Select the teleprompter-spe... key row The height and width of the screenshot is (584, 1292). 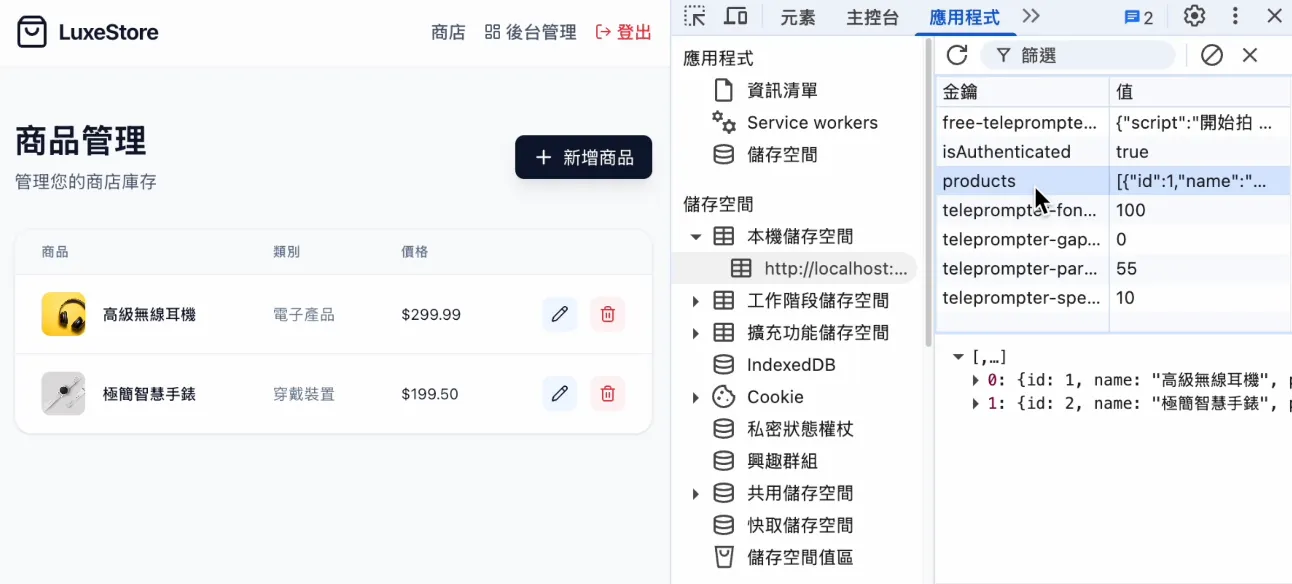1113,297
